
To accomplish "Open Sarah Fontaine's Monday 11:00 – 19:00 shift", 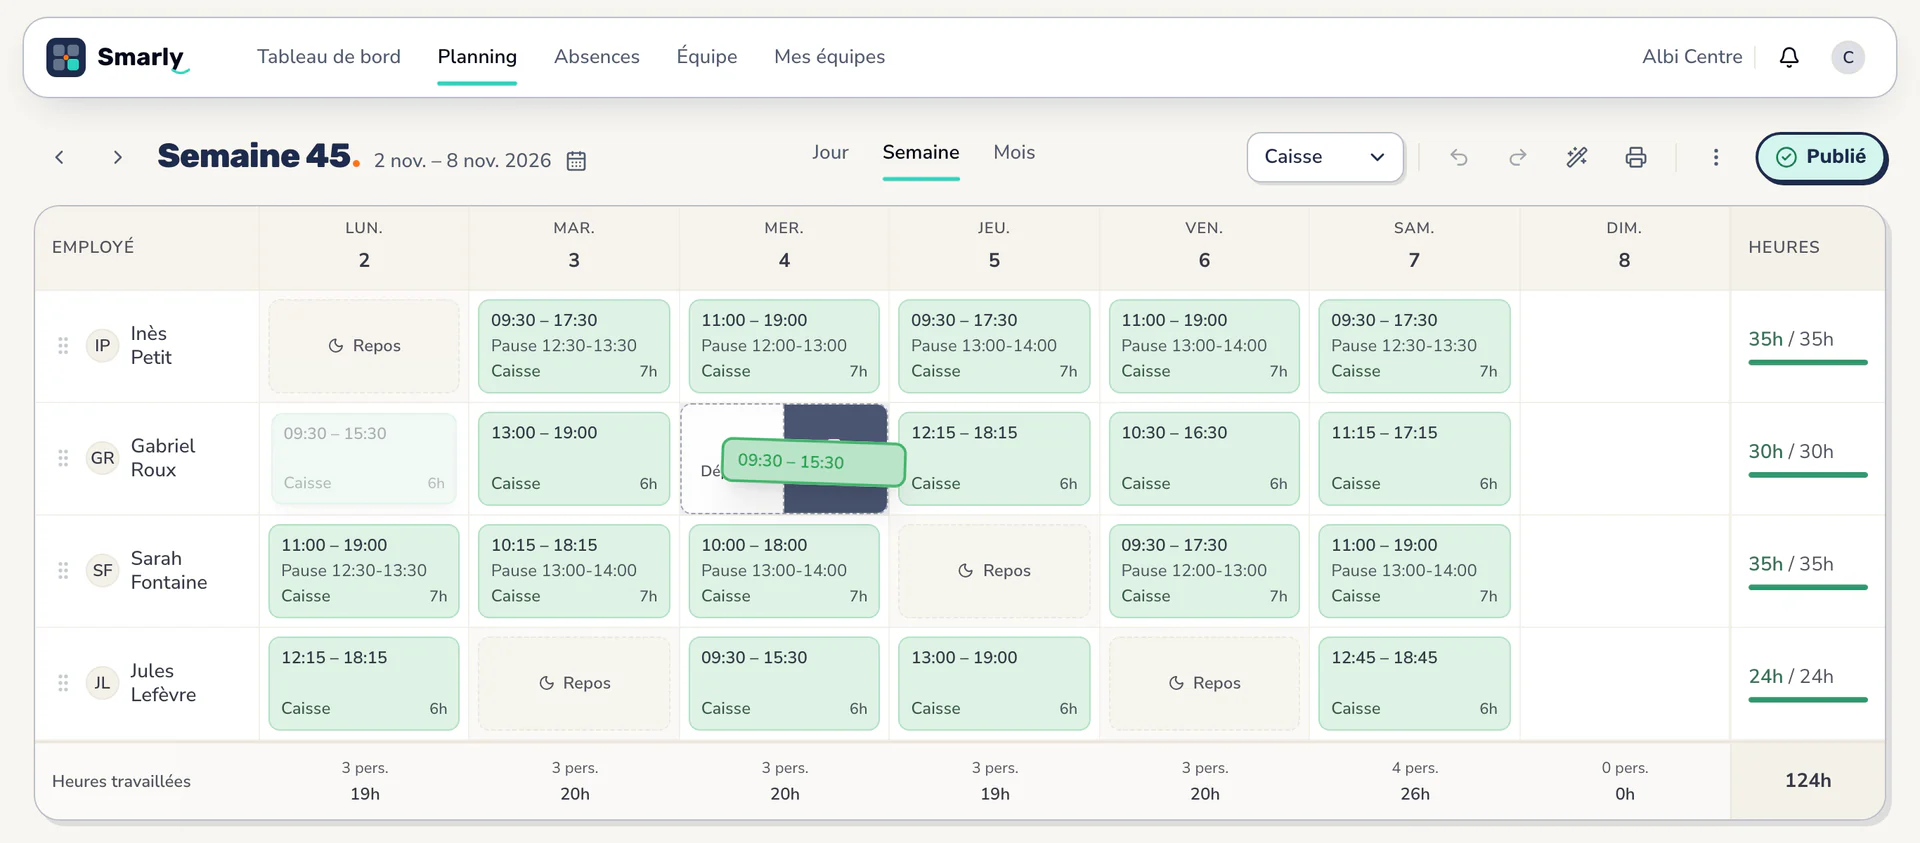I will click(x=364, y=571).
